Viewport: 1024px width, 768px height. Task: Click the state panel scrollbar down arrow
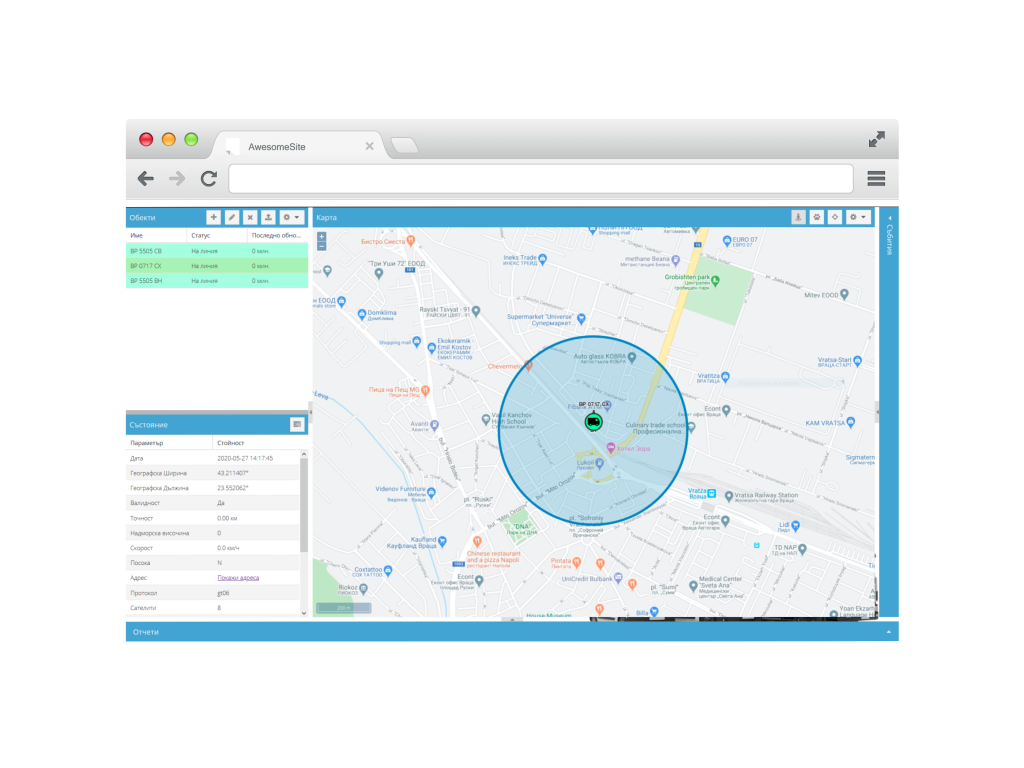(x=304, y=613)
